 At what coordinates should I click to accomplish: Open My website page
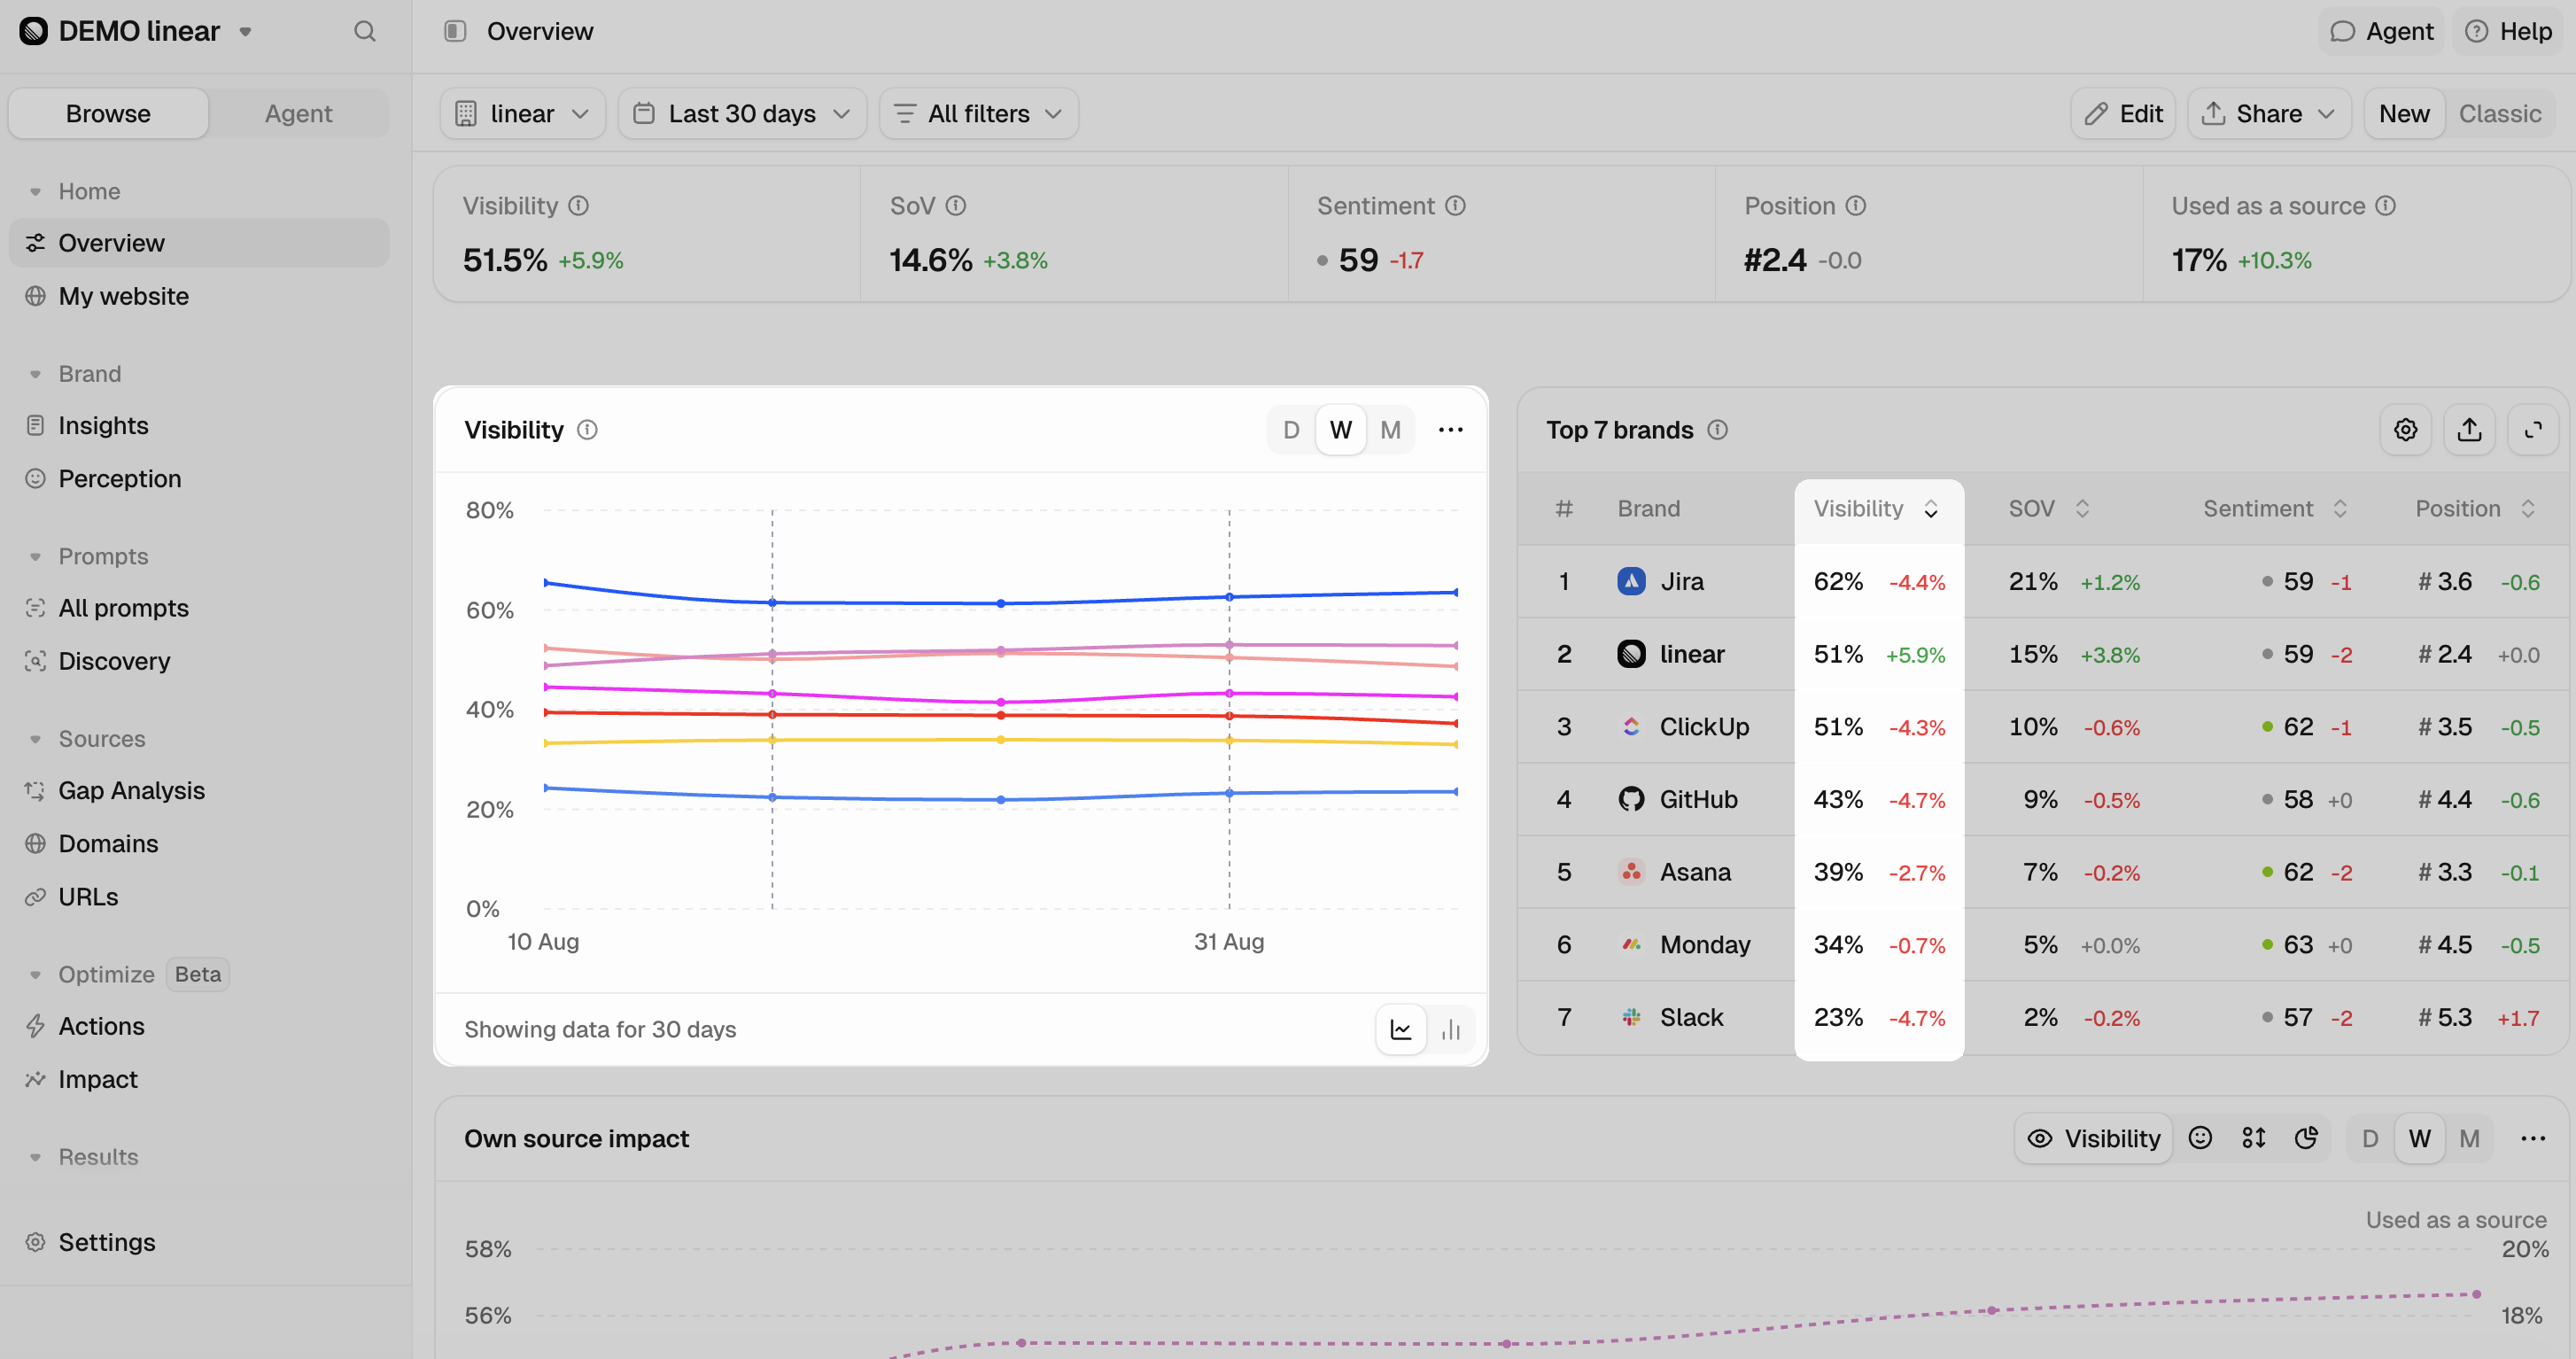click(x=199, y=296)
